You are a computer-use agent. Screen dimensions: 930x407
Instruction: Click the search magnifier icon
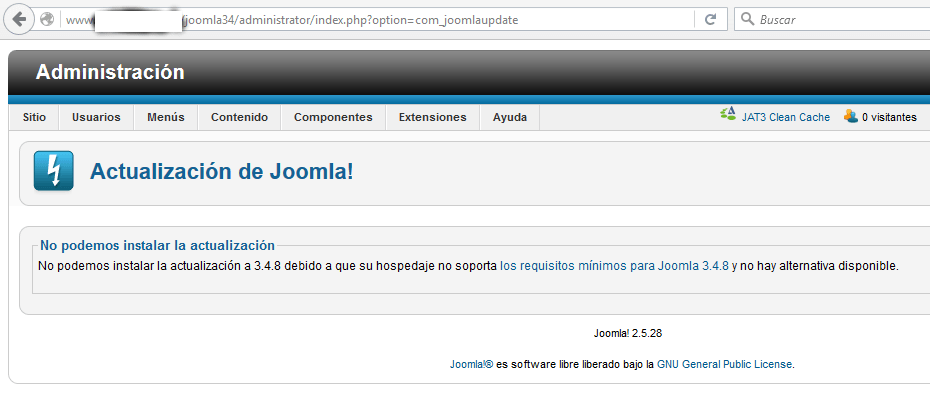(748, 20)
